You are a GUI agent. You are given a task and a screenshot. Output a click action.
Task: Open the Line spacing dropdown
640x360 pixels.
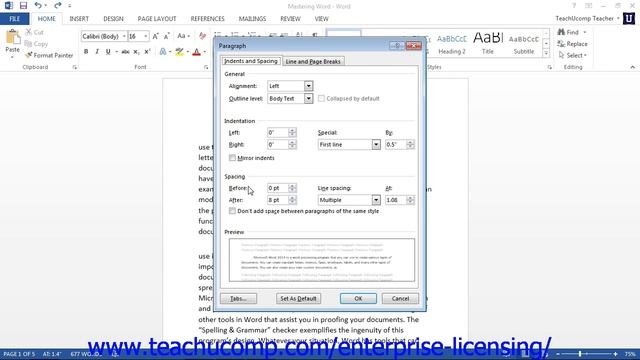pyautogui.click(x=376, y=200)
